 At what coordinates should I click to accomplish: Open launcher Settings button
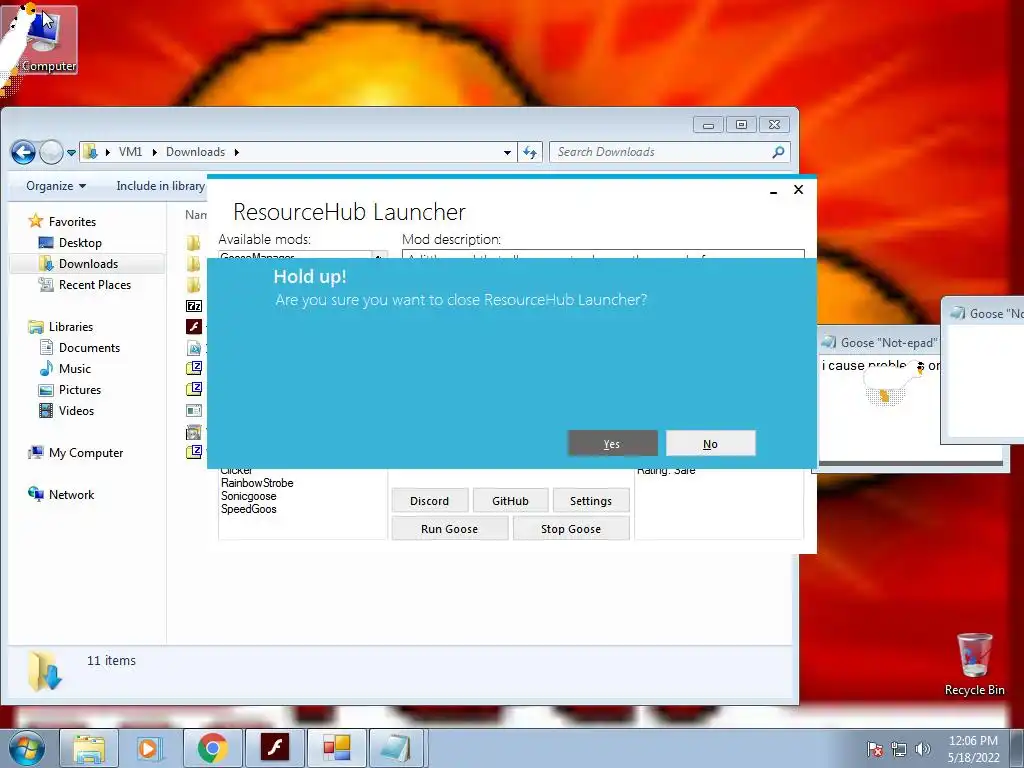591,501
